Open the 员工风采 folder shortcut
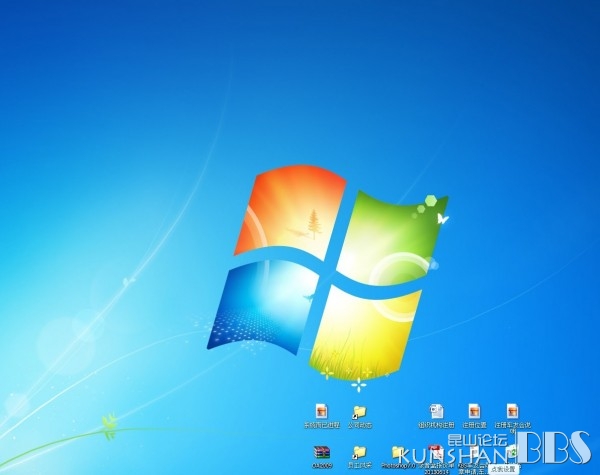Screen dimensions: 600x475 [360, 452]
